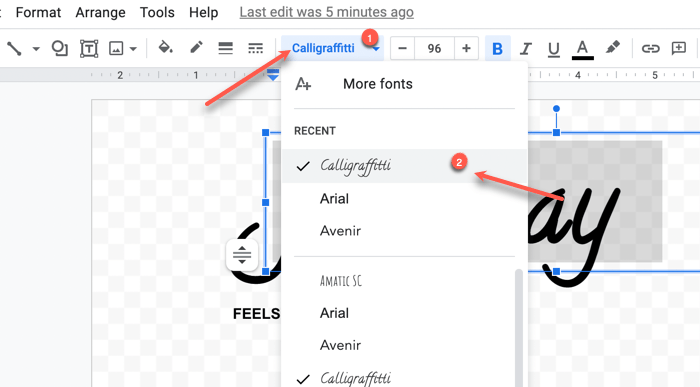Open the Tools menu
700x387 pixels.
point(157,12)
